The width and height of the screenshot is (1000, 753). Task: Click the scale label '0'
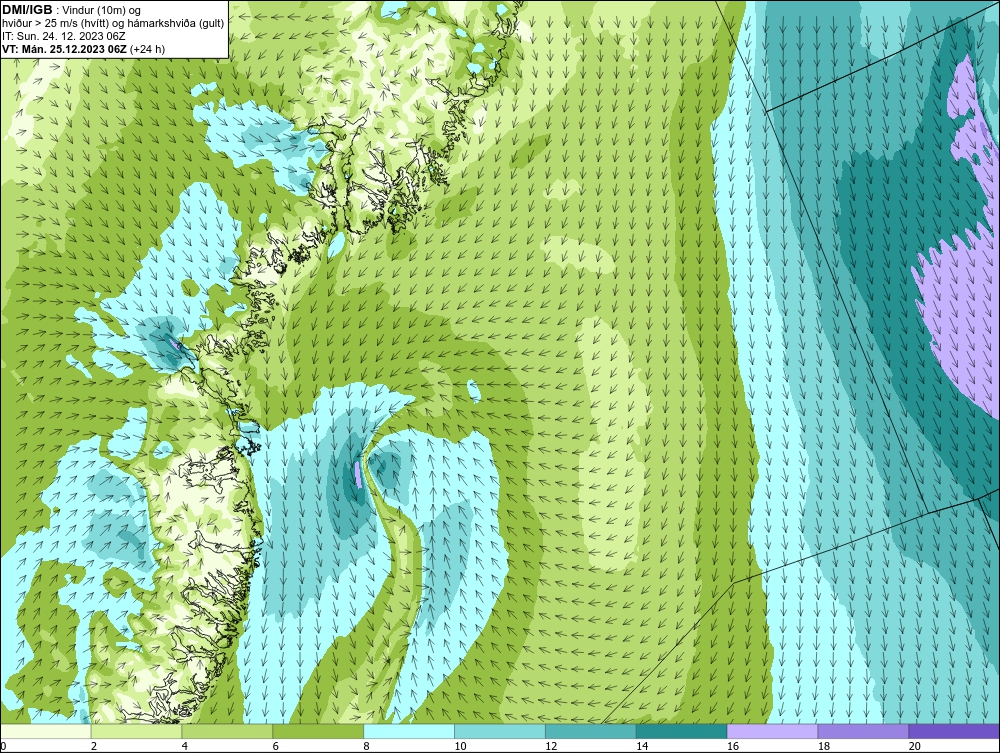(3, 746)
